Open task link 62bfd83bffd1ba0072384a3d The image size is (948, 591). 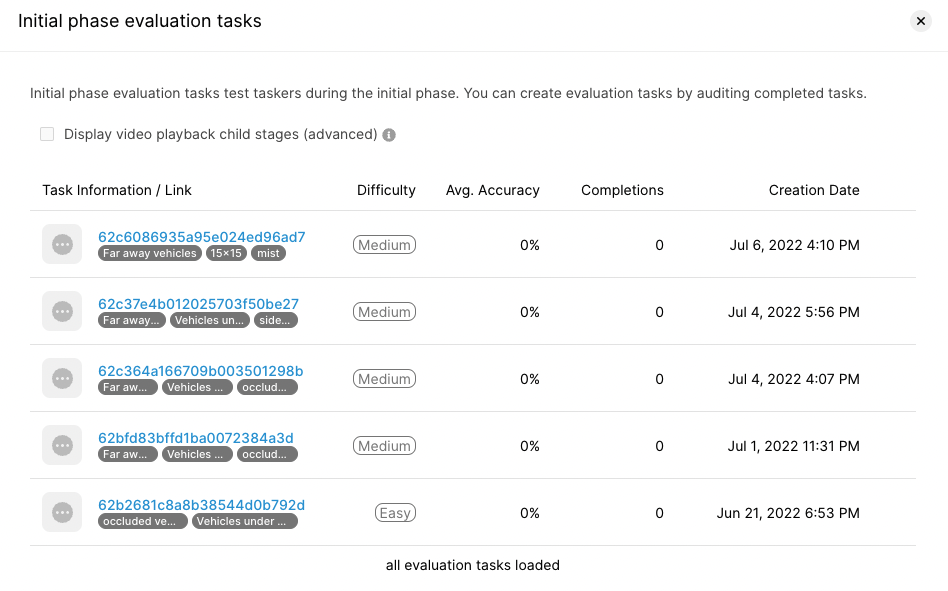pyautogui.click(x=196, y=438)
